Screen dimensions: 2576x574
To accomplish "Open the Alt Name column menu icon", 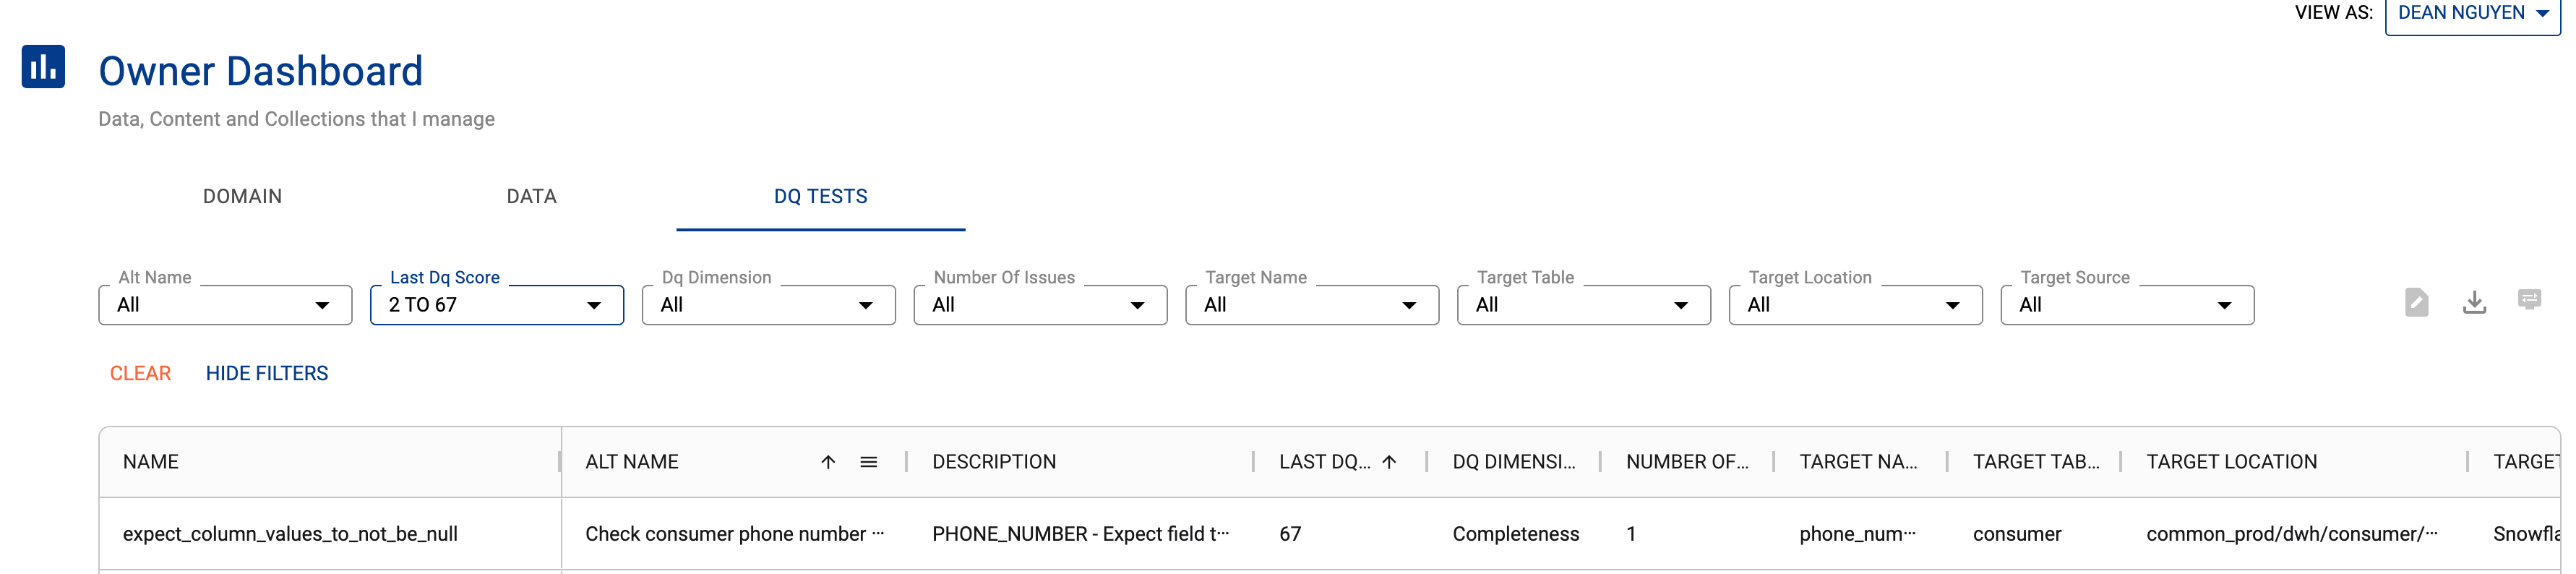I will pyautogui.click(x=868, y=462).
